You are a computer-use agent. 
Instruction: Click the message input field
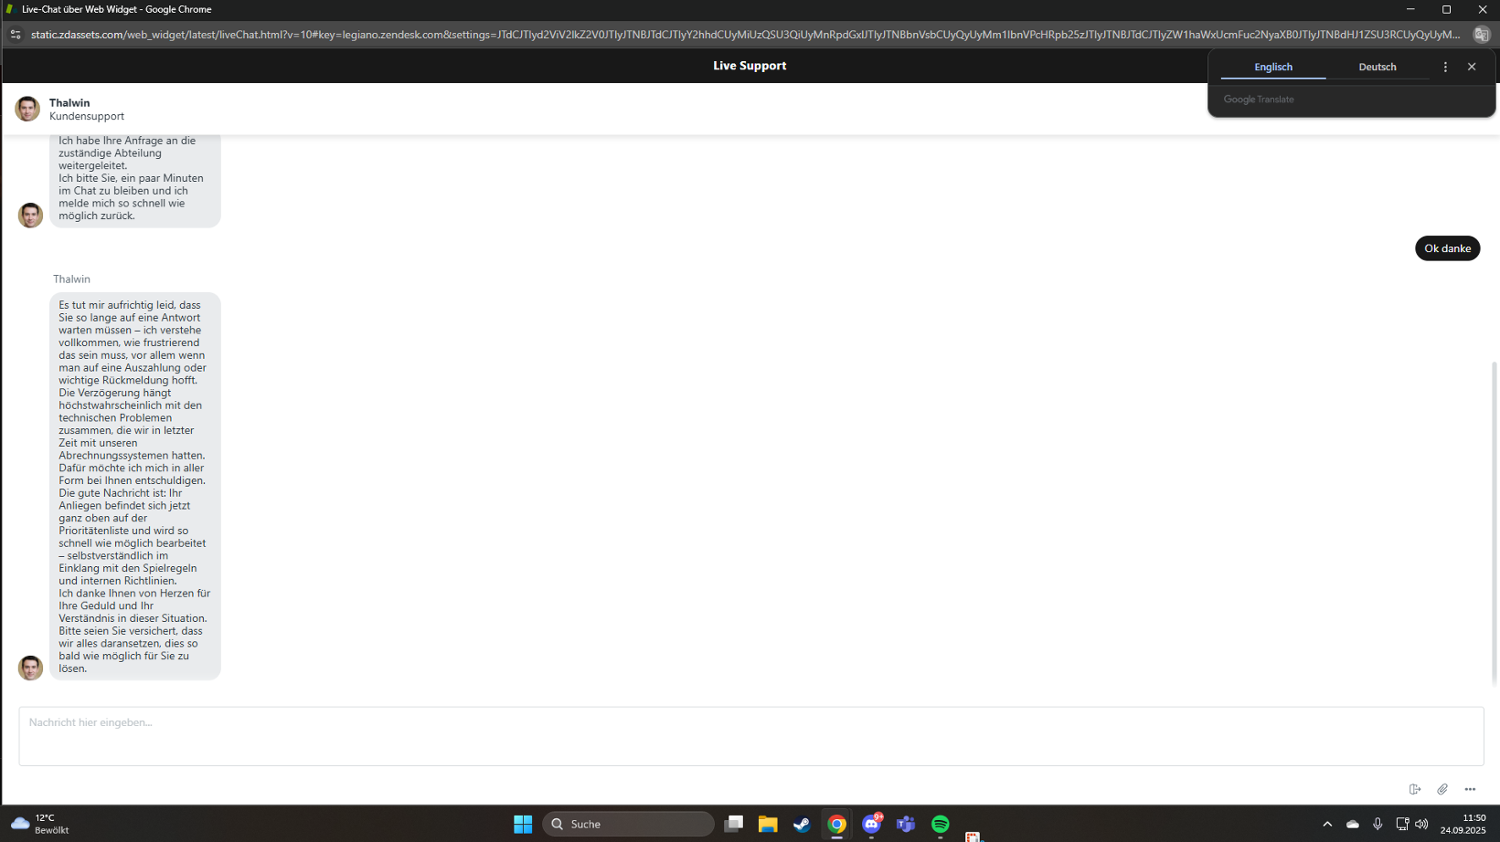[750, 736]
